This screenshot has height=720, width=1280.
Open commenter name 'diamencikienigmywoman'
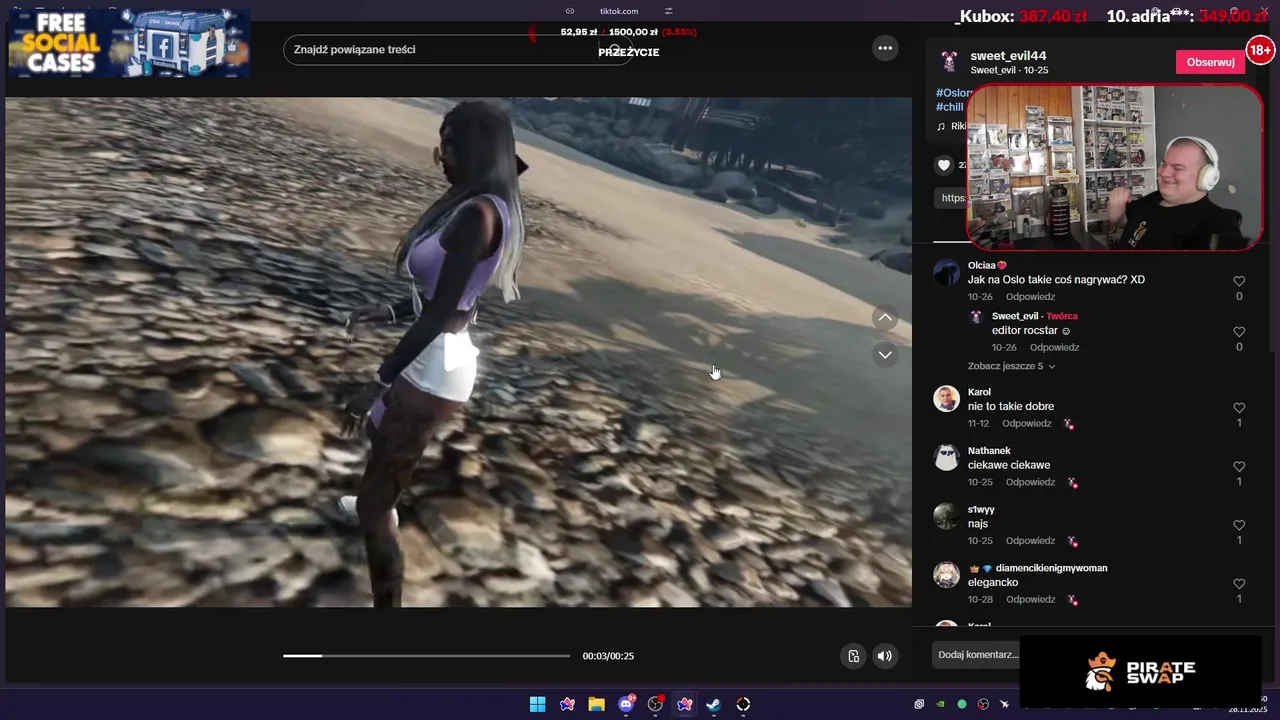[1051, 568]
